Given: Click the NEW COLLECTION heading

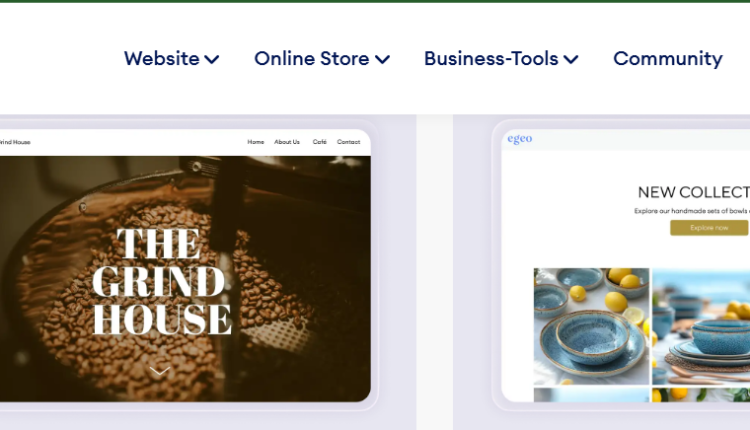Looking at the screenshot, I should (694, 192).
